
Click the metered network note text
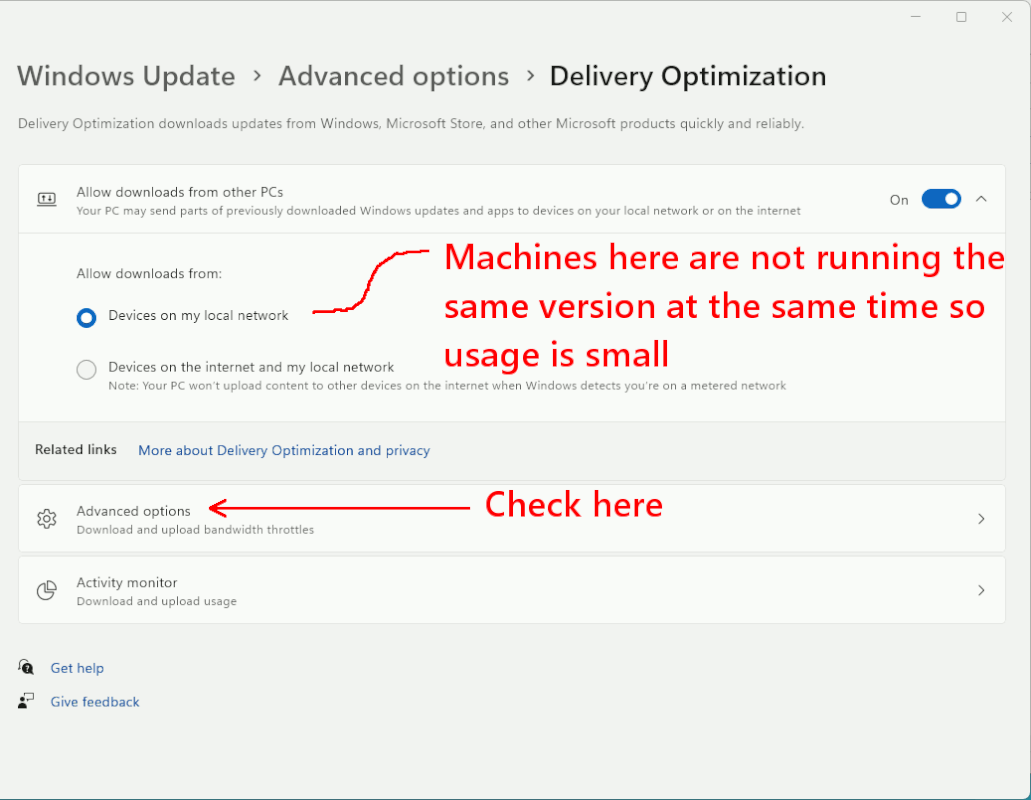coord(447,386)
